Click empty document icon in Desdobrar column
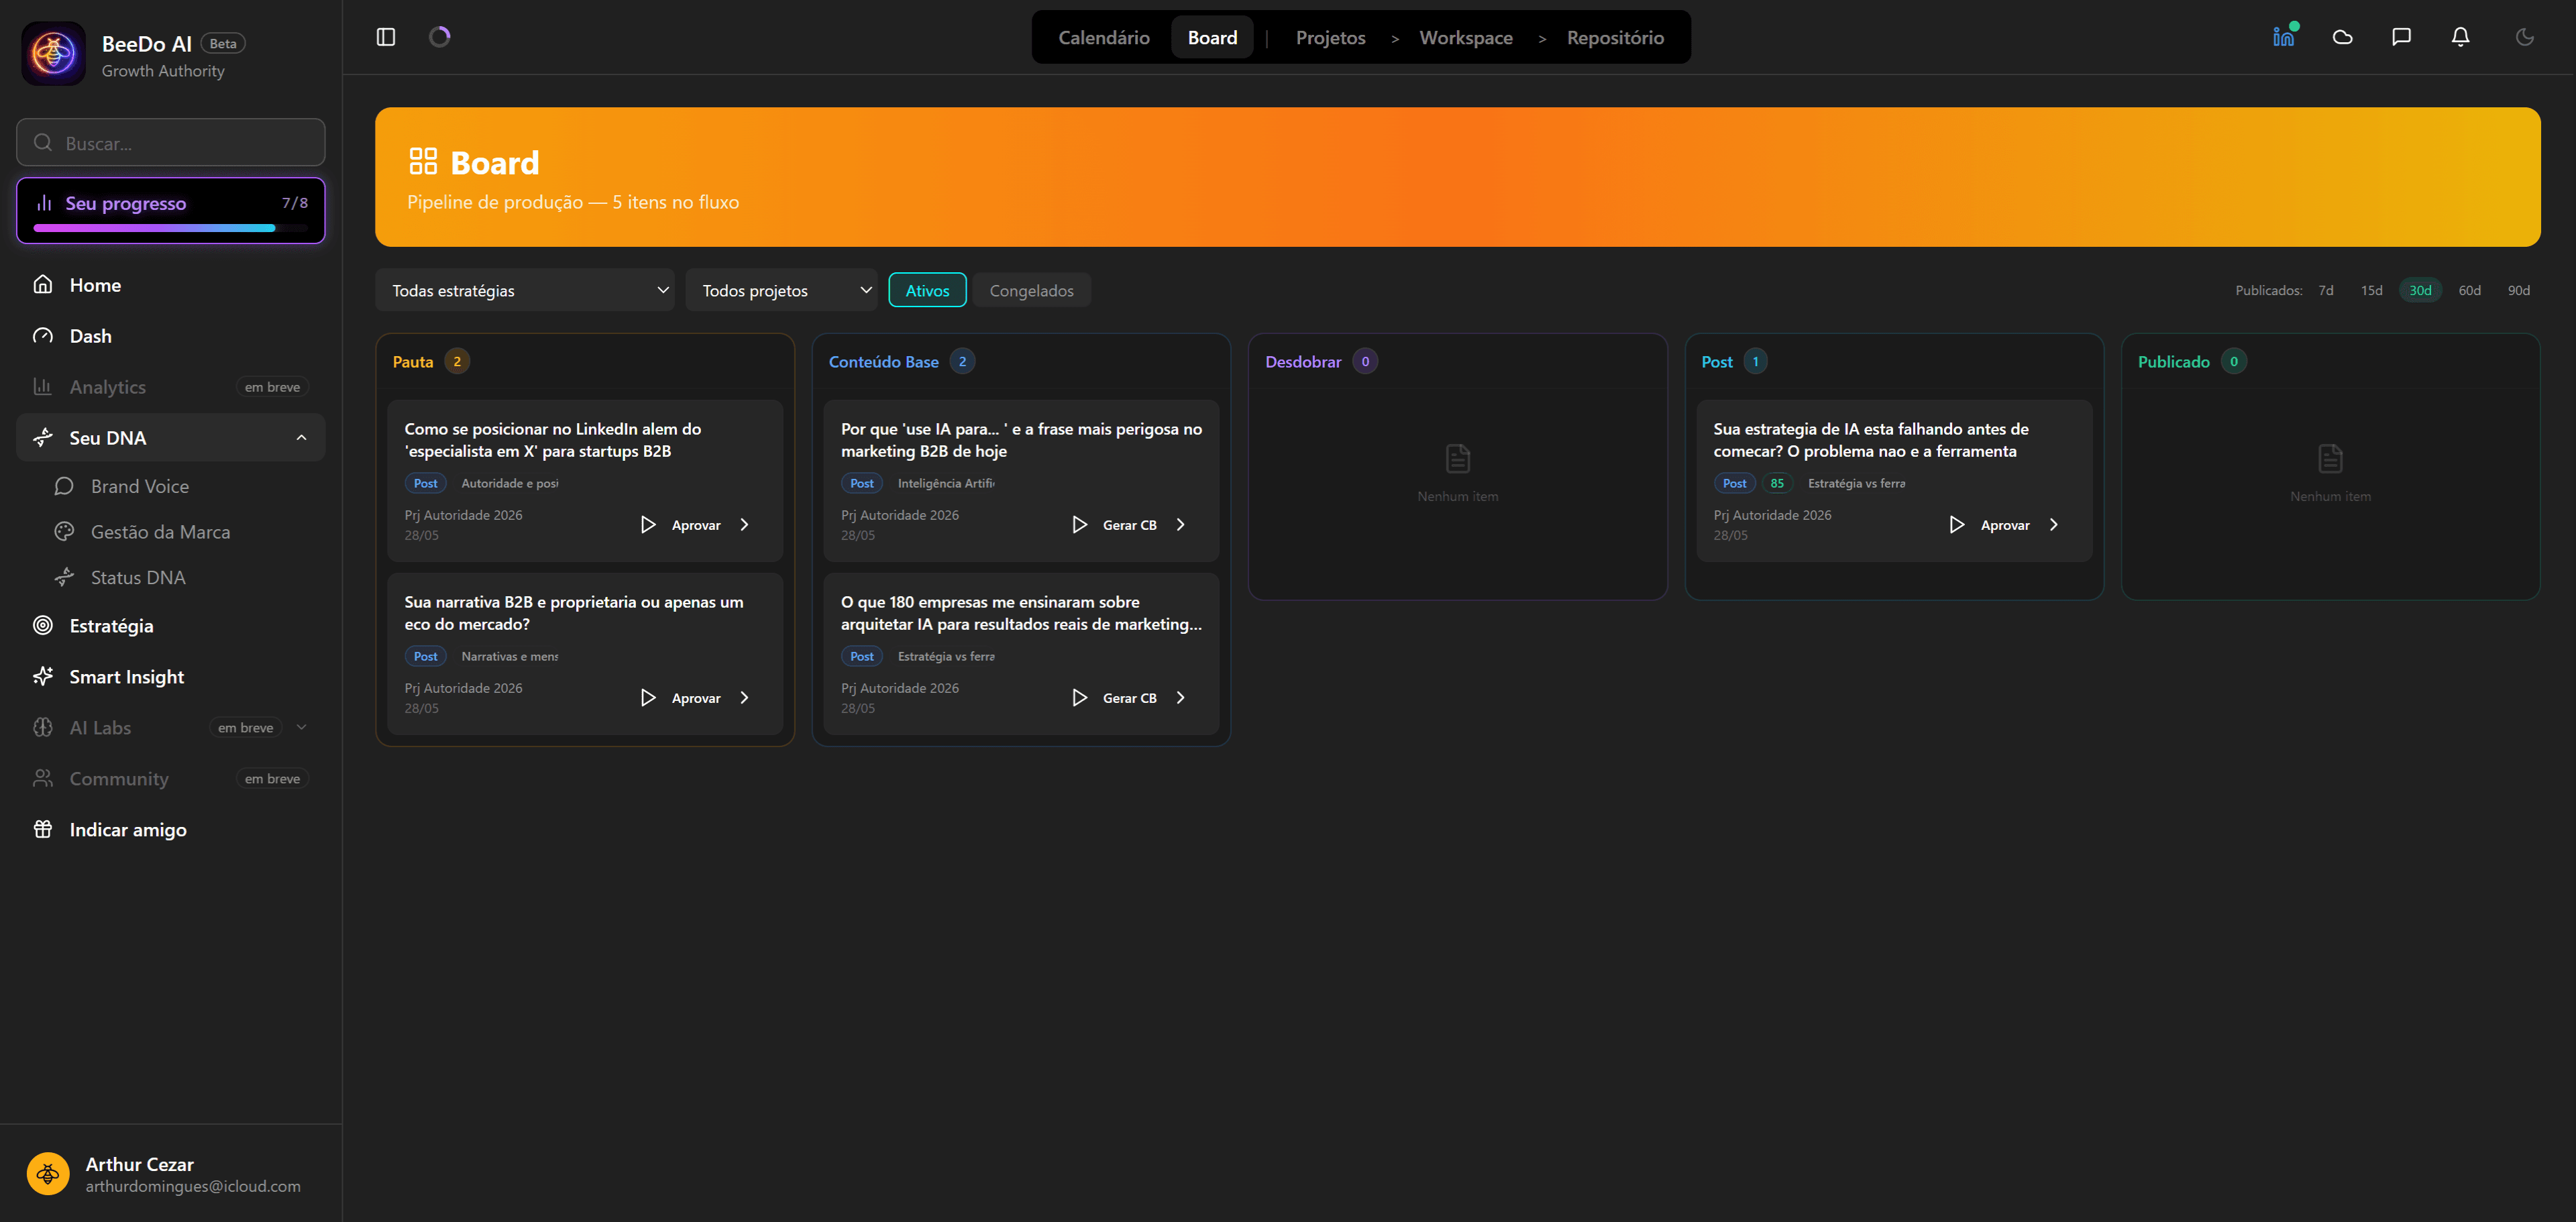Image resolution: width=2576 pixels, height=1222 pixels. pos(1458,459)
